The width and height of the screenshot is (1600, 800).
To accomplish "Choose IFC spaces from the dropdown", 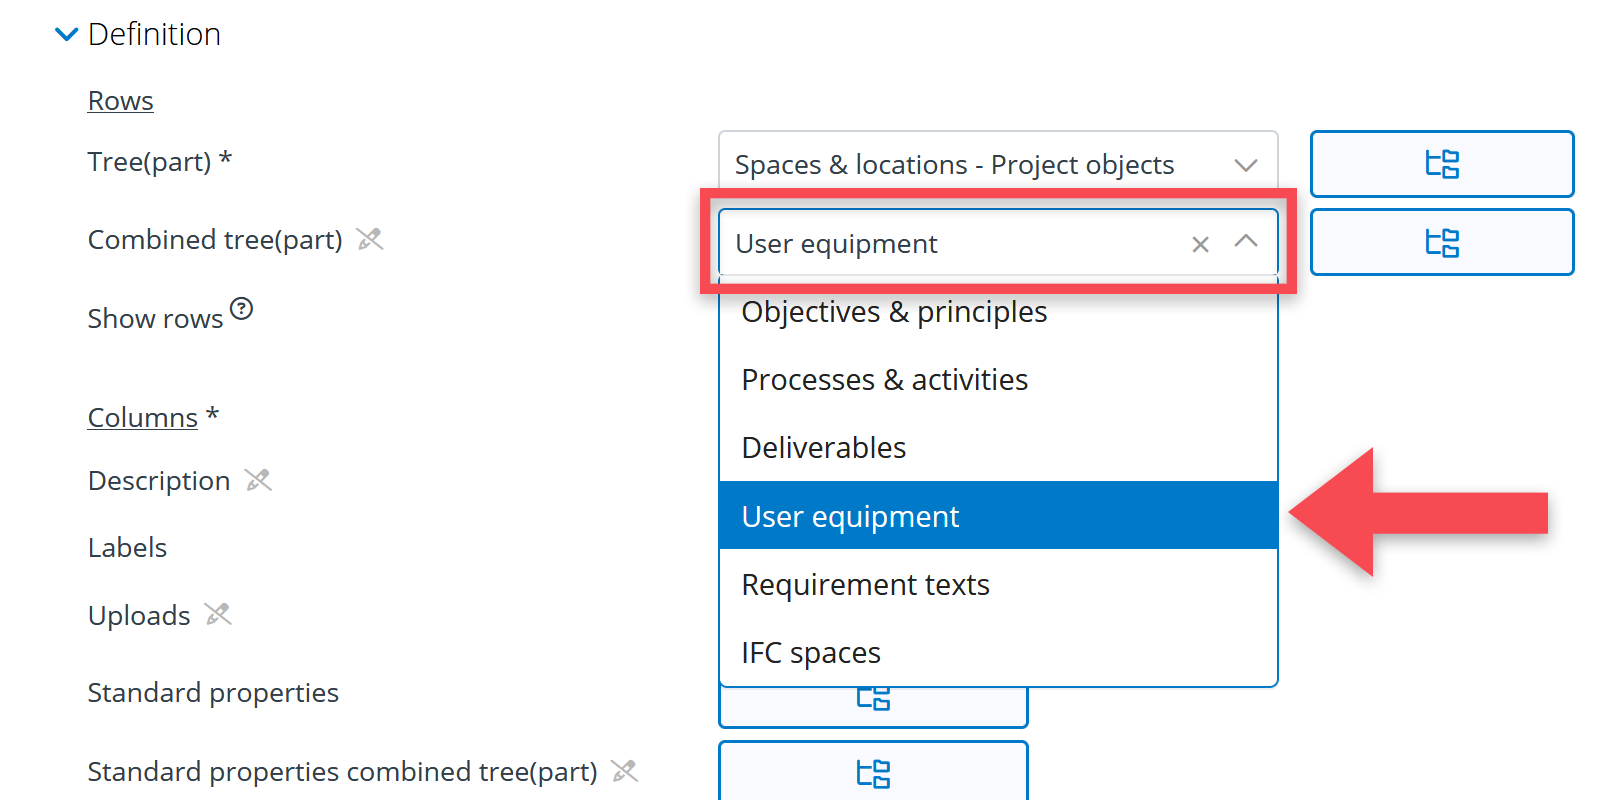I will [810, 653].
